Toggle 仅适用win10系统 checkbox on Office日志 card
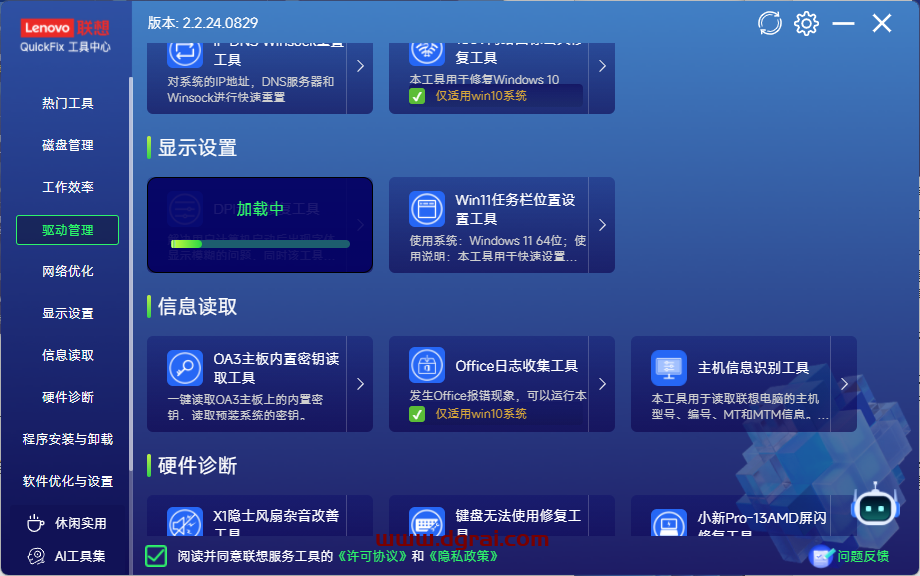Viewport: 920px width, 576px height. (x=417, y=414)
